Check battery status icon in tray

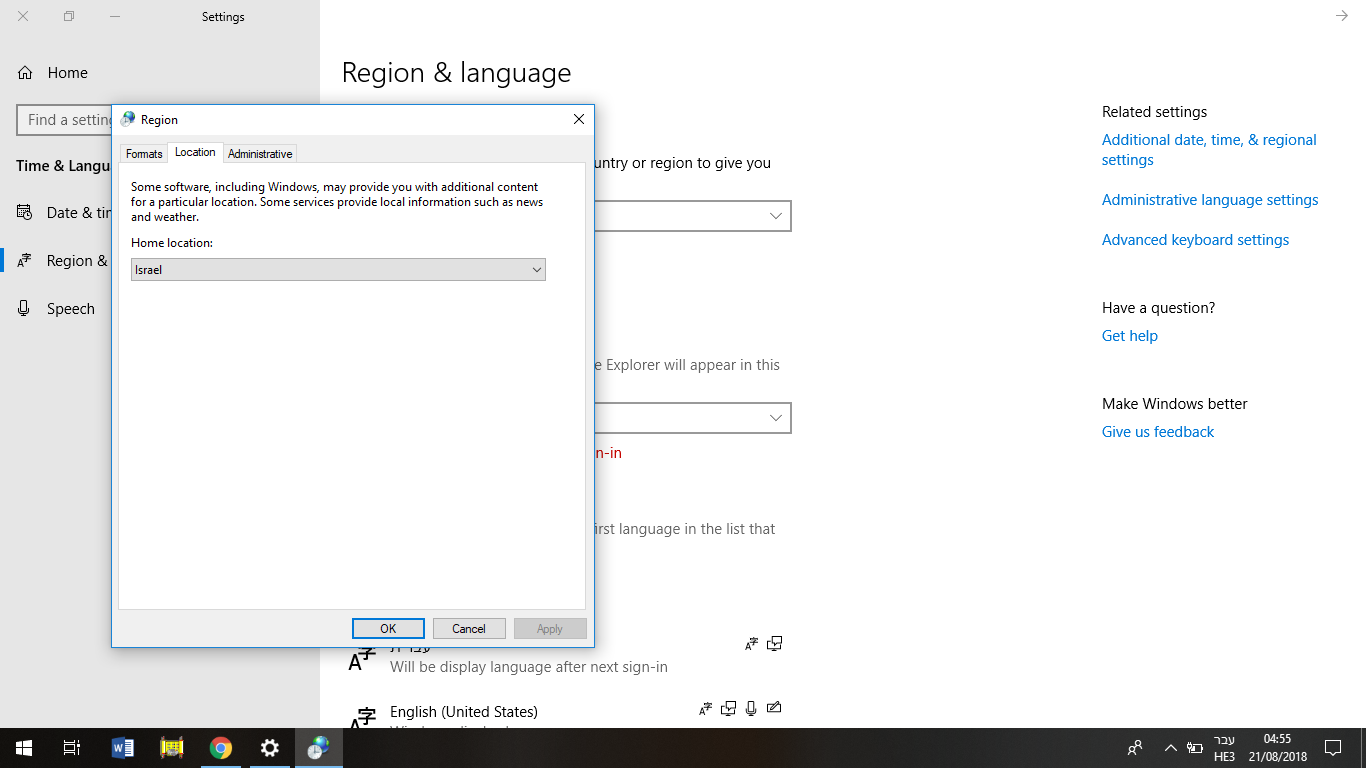point(1195,748)
